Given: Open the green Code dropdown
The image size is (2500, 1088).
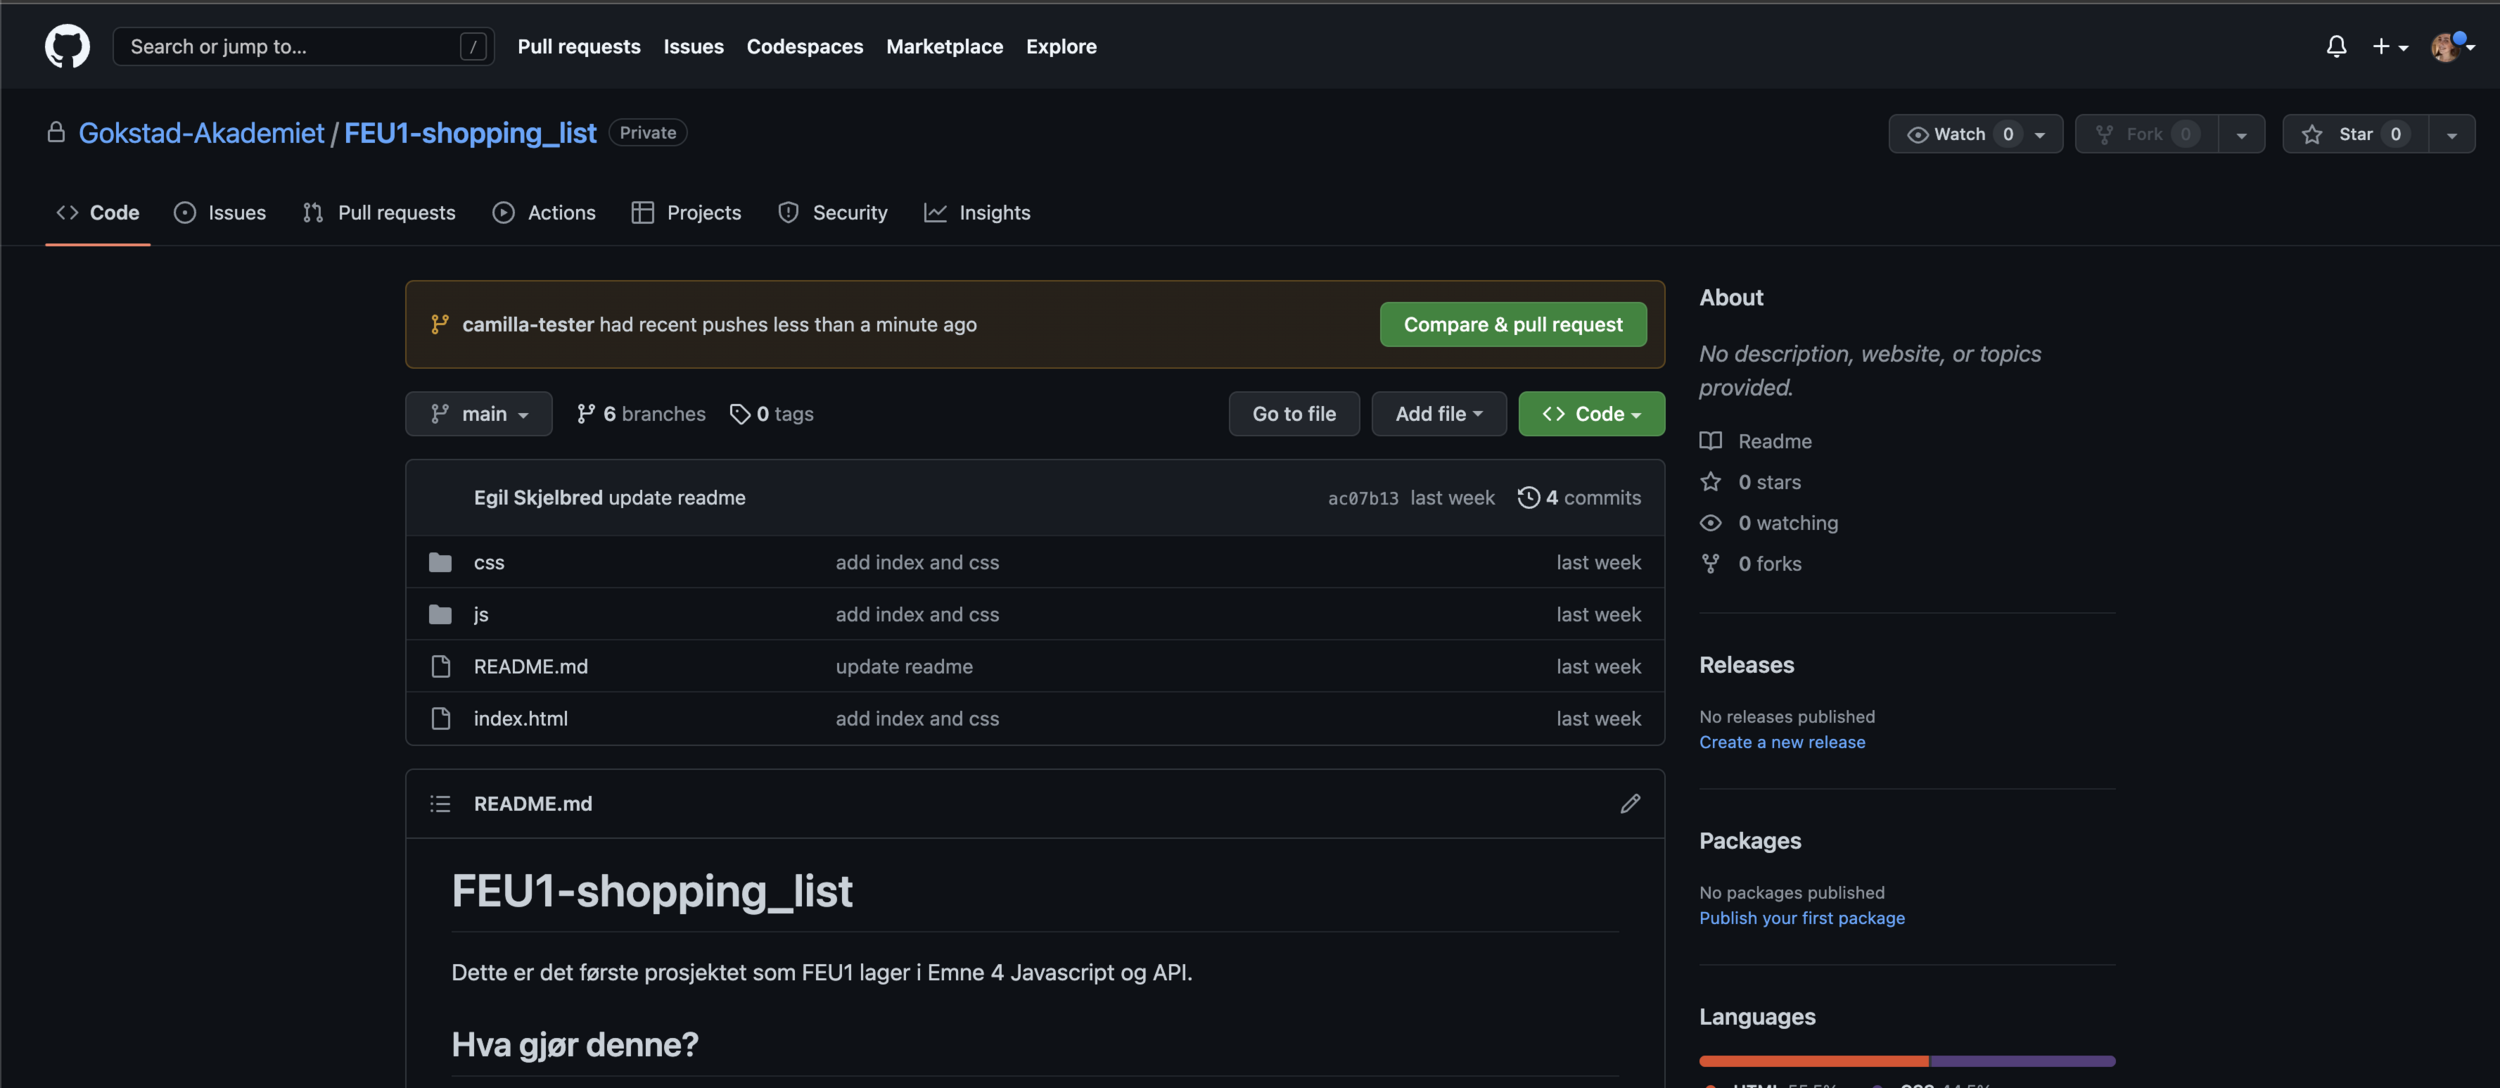Looking at the screenshot, I should [1591, 413].
